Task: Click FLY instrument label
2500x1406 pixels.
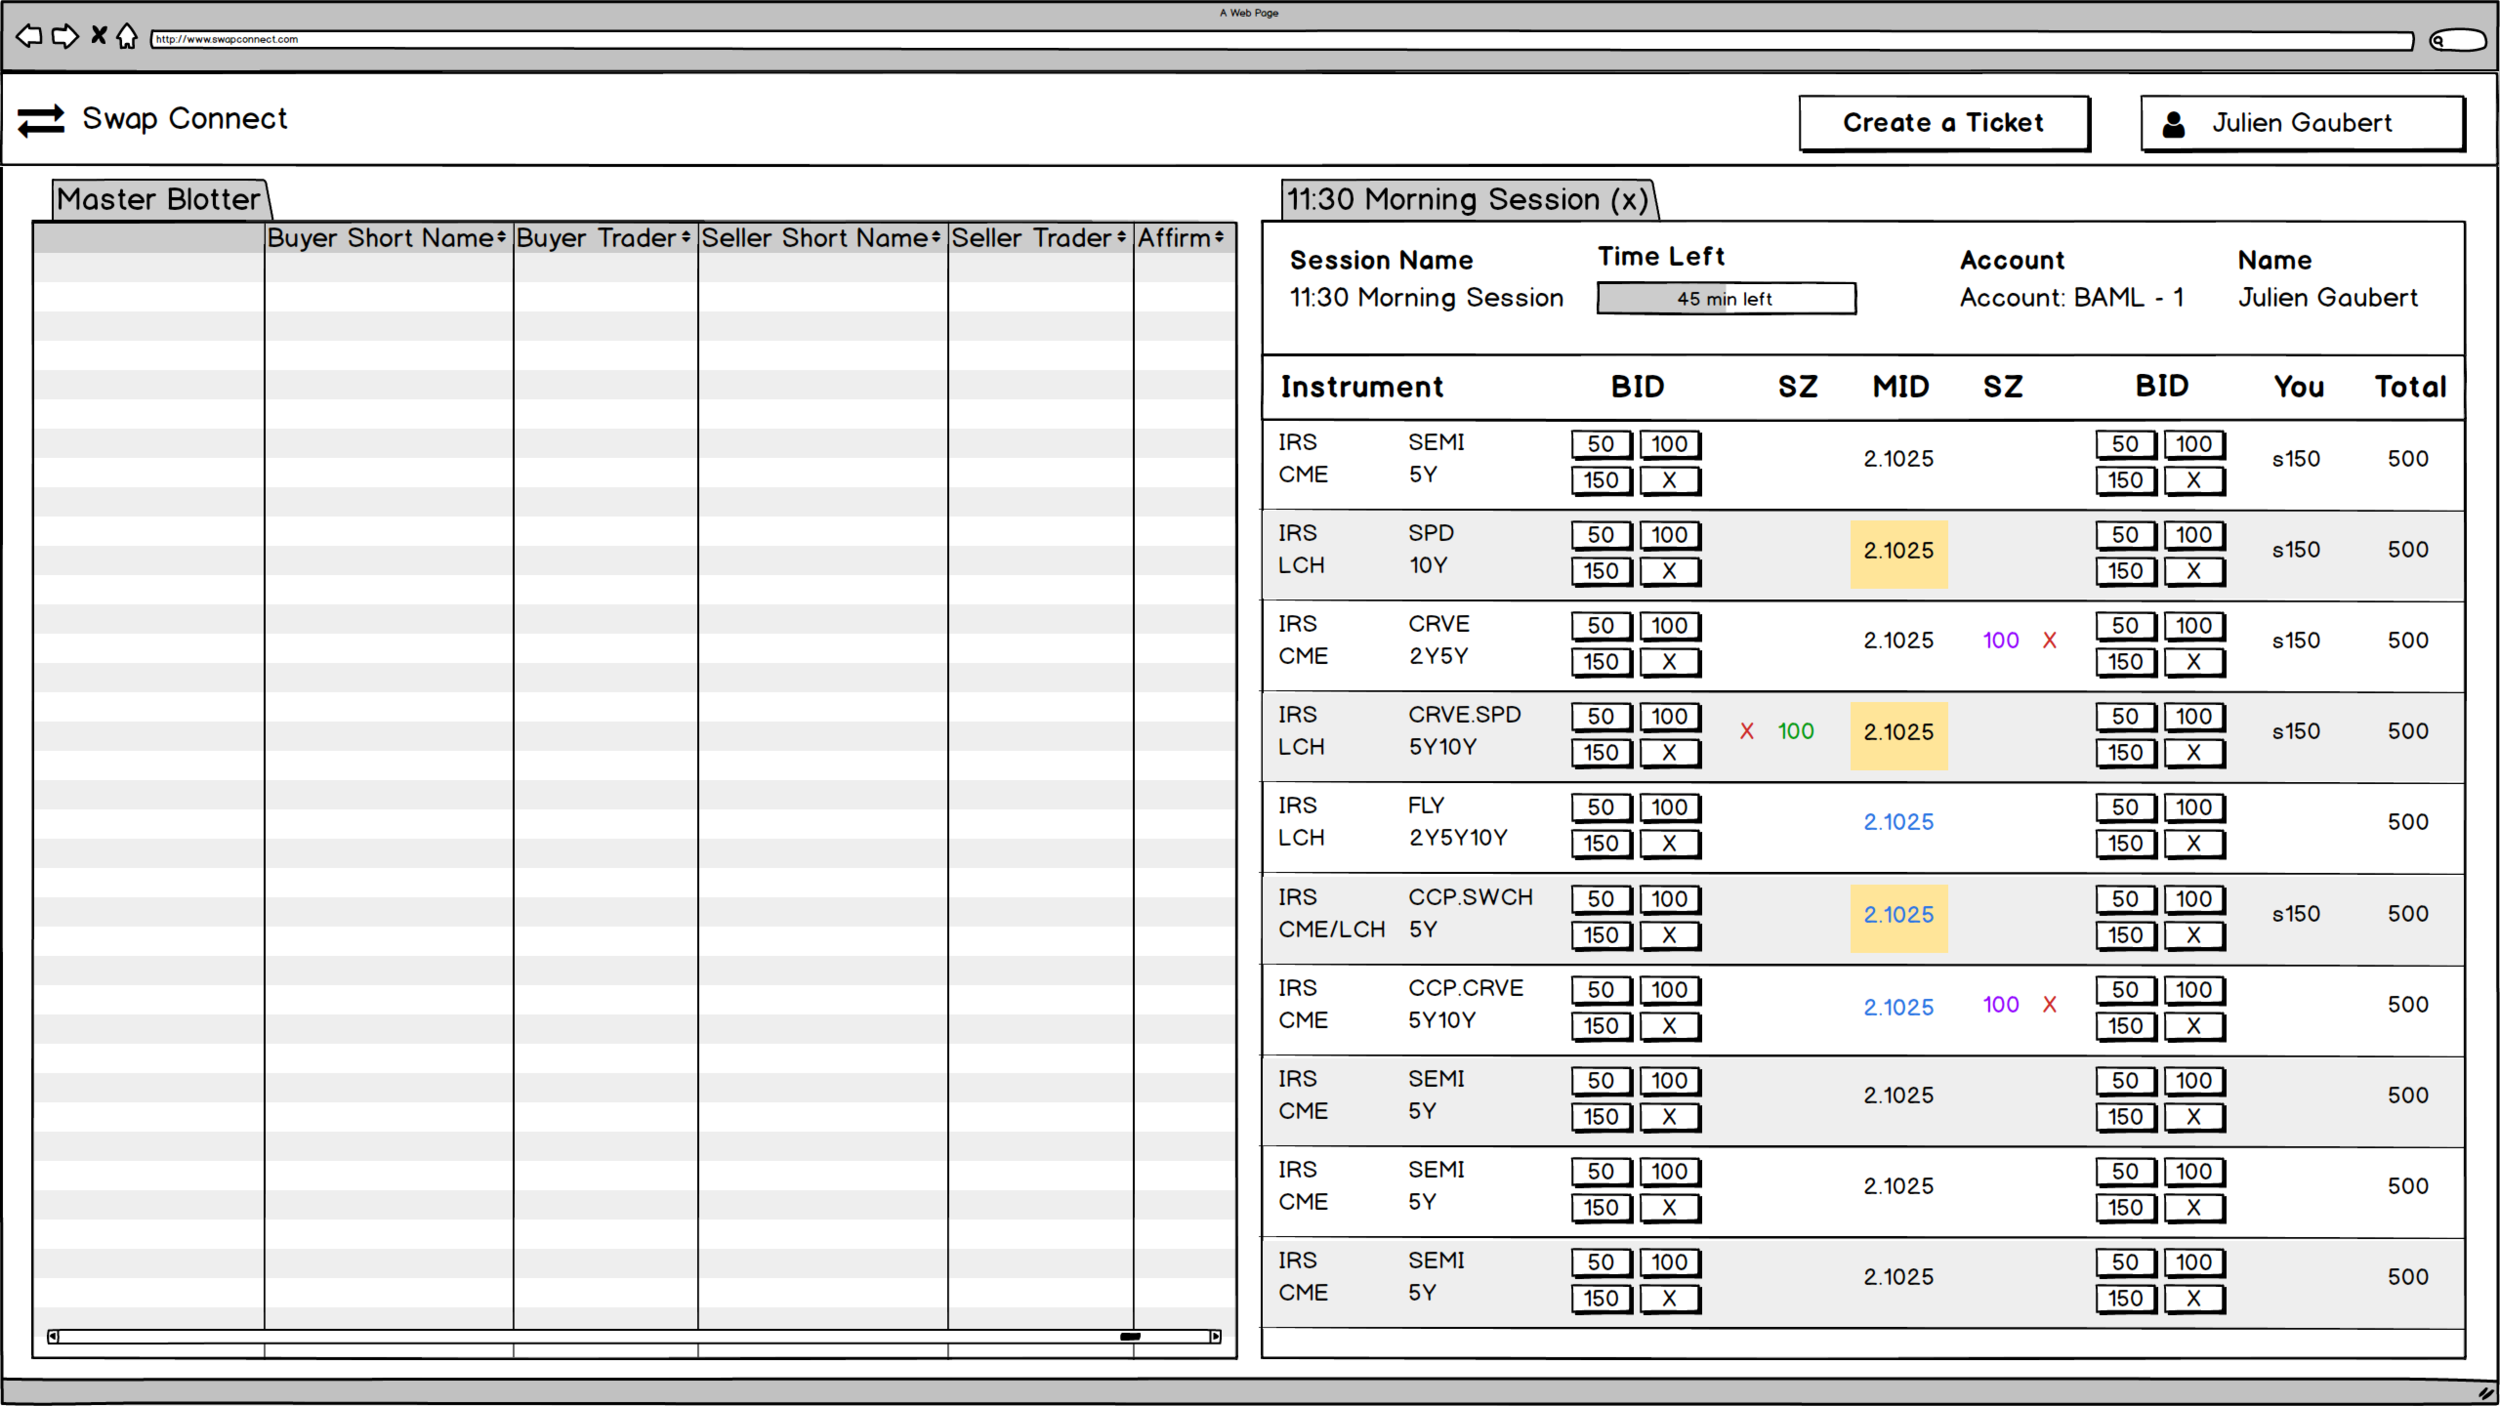Action: coord(1427,806)
